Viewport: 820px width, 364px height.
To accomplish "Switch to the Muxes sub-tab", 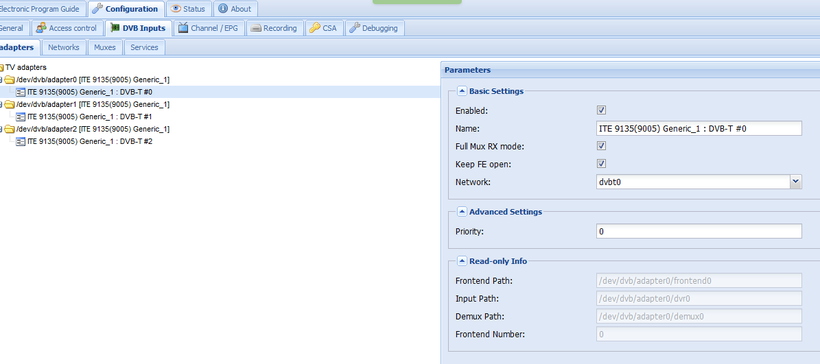I will 105,48.
